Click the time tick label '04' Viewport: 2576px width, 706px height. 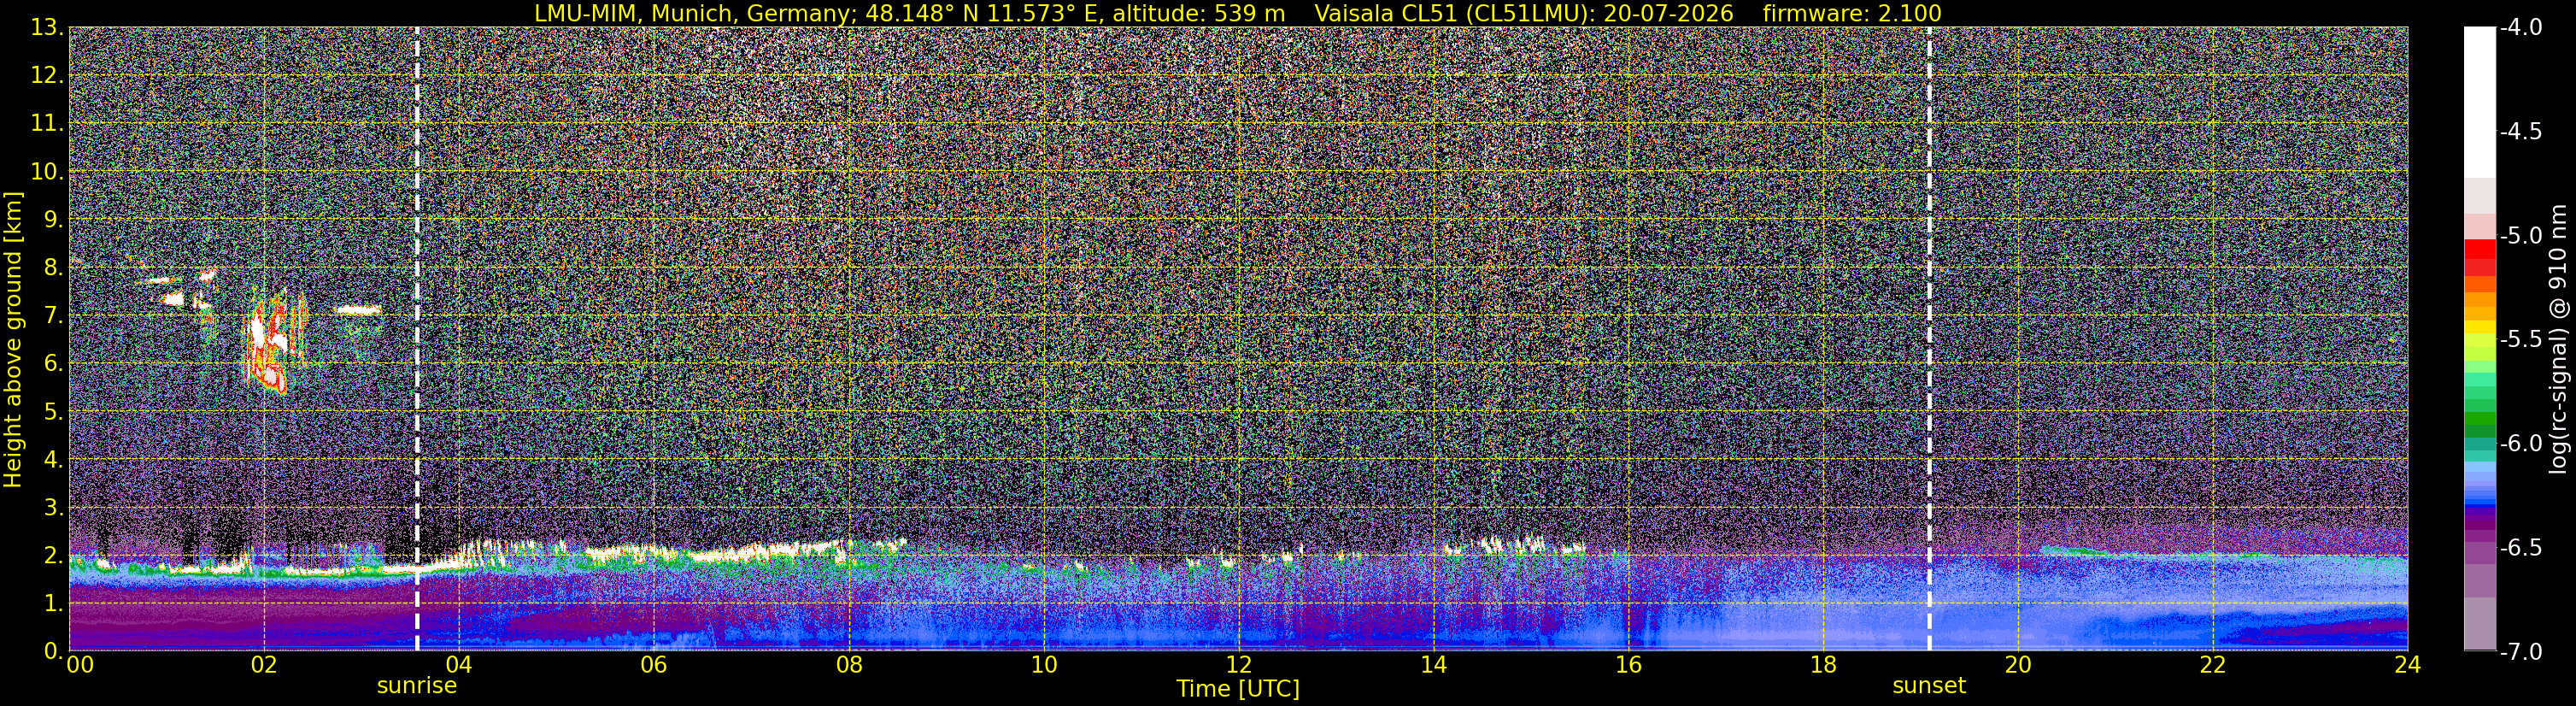point(458,665)
